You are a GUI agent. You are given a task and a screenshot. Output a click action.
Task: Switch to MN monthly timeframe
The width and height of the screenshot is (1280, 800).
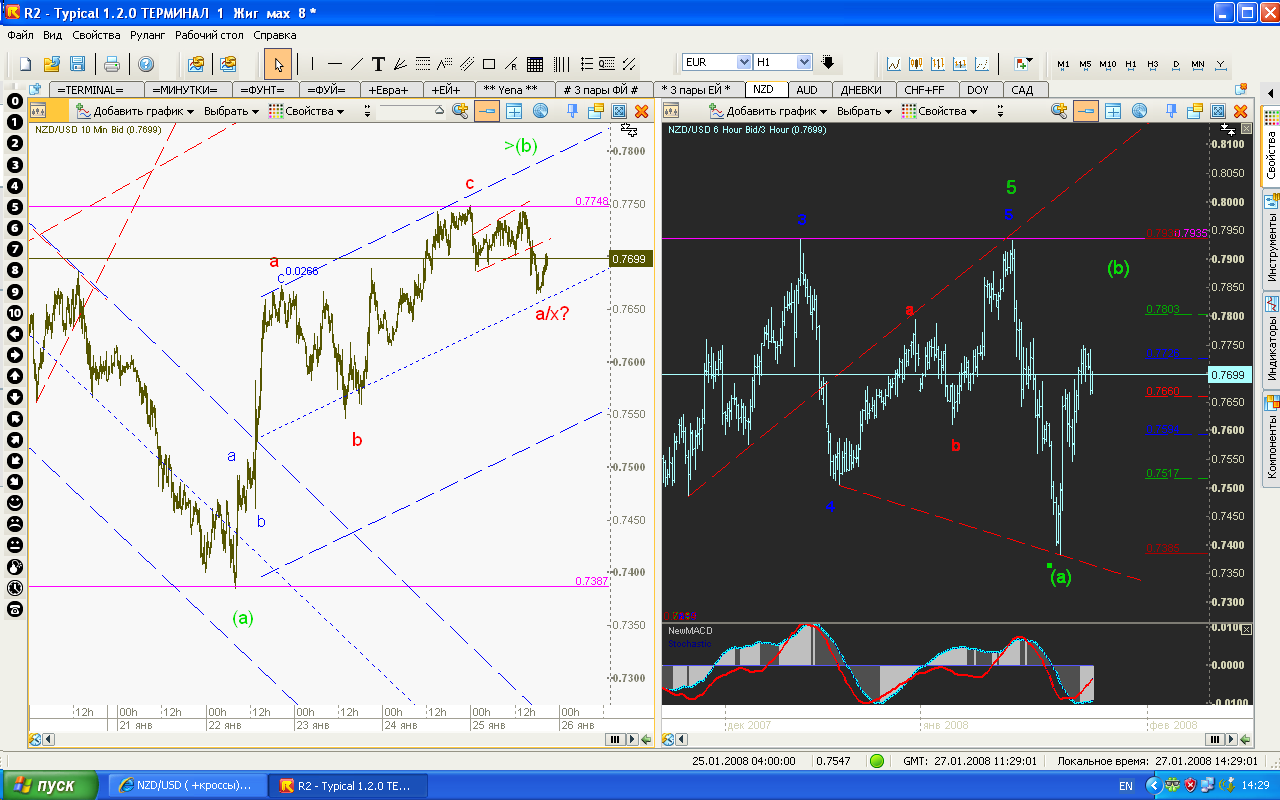point(1198,64)
